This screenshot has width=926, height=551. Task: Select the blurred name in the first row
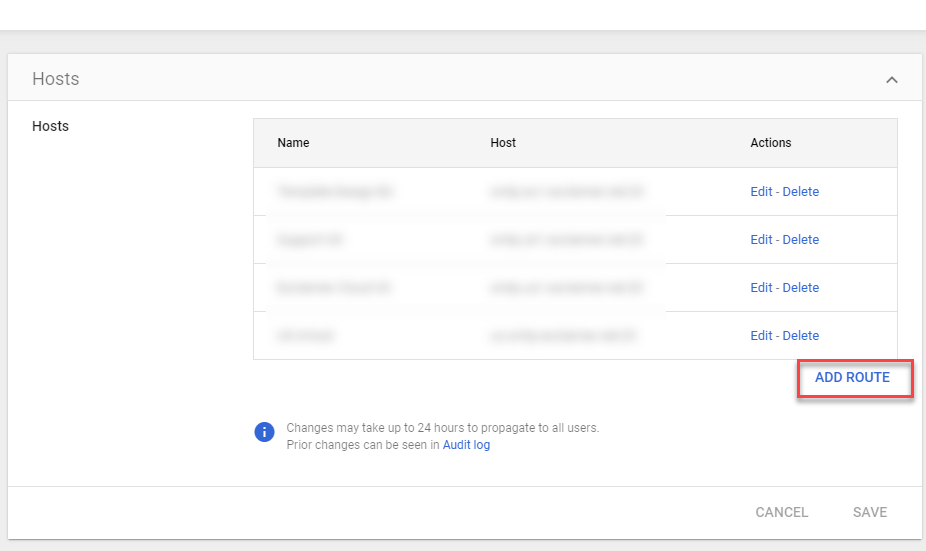click(333, 192)
